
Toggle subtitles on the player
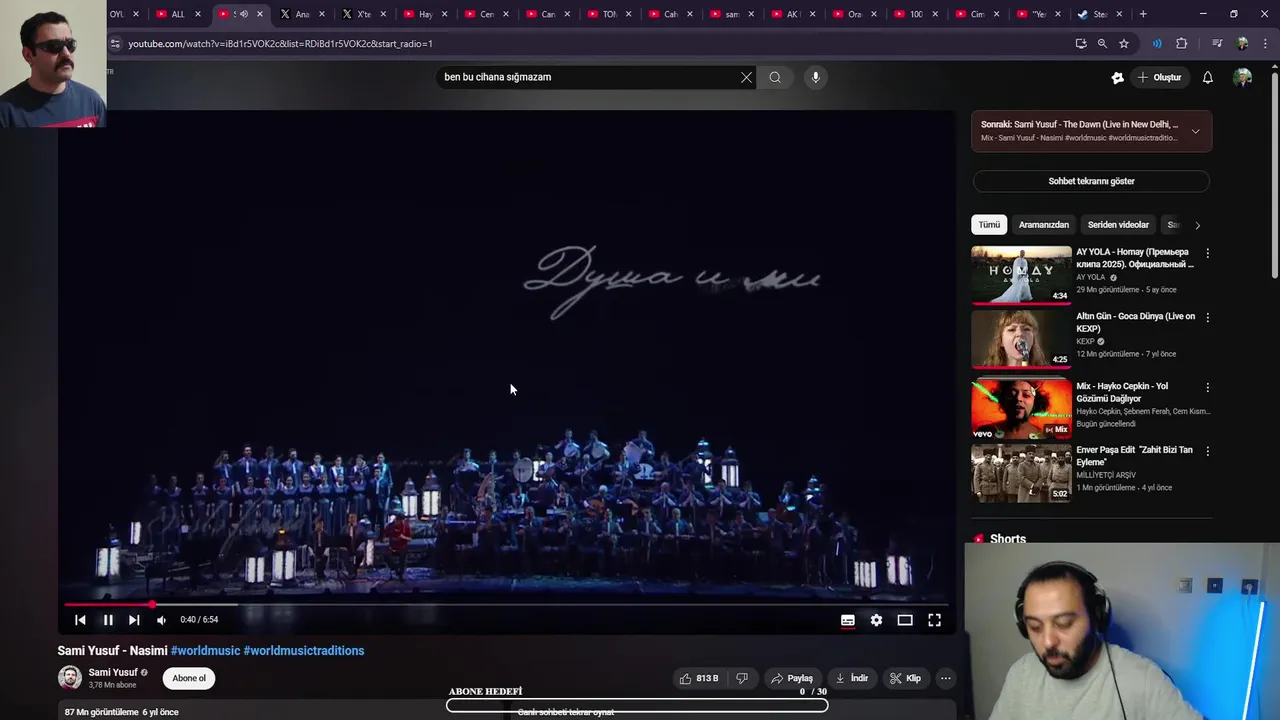(x=848, y=620)
